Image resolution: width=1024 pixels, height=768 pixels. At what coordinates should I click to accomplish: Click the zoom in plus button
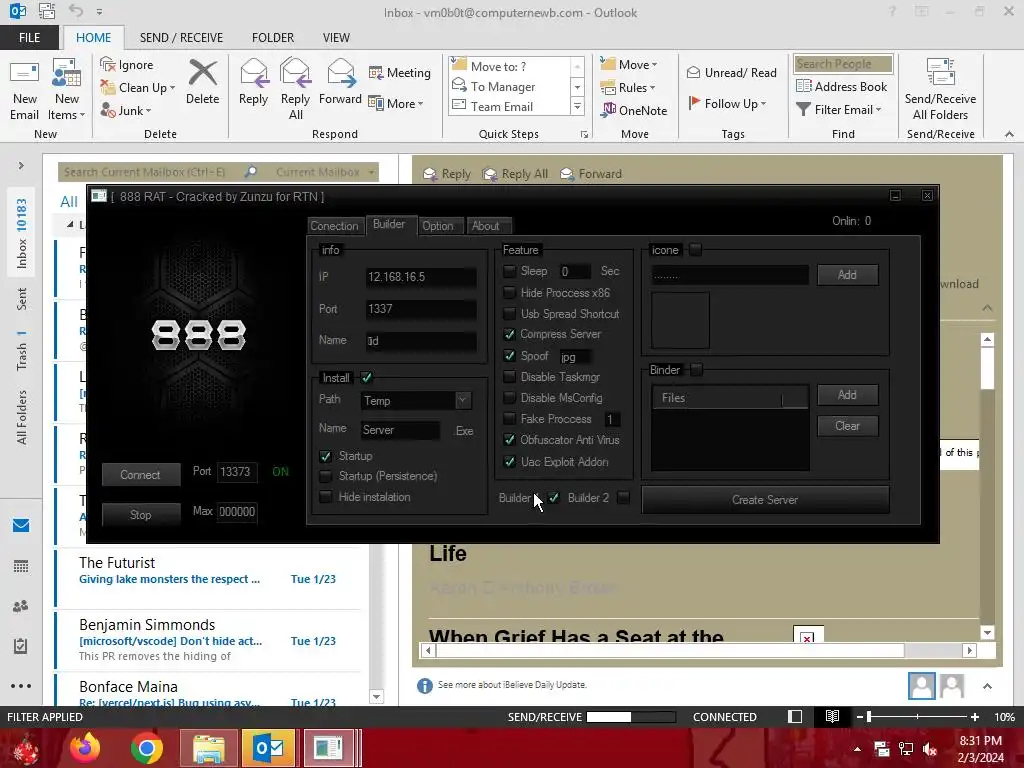(x=975, y=716)
